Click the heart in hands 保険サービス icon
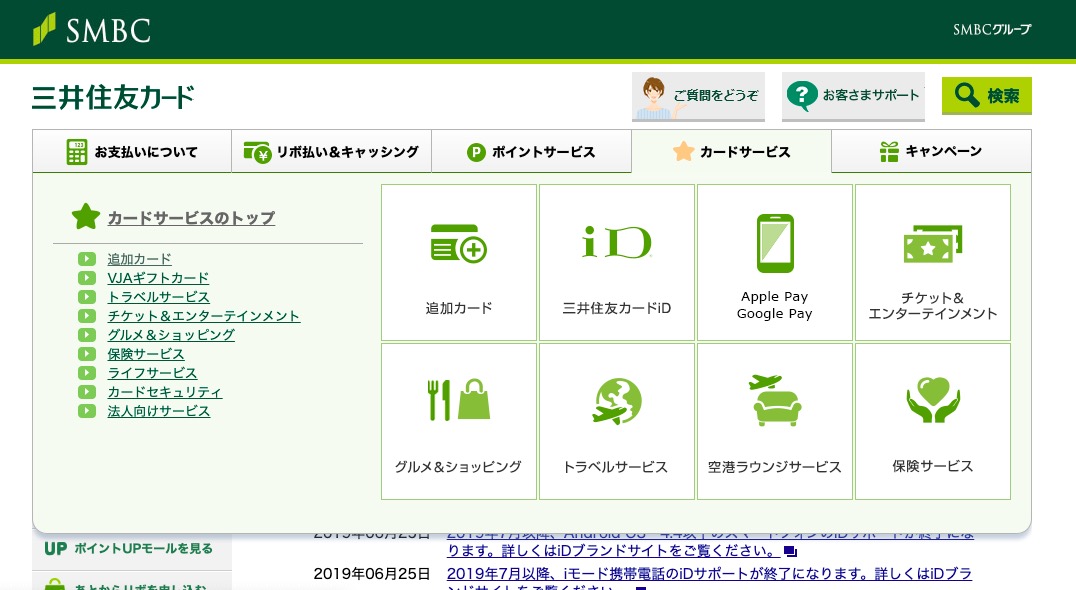Screen dimensions: 1076x590 (x=933, y=400)
